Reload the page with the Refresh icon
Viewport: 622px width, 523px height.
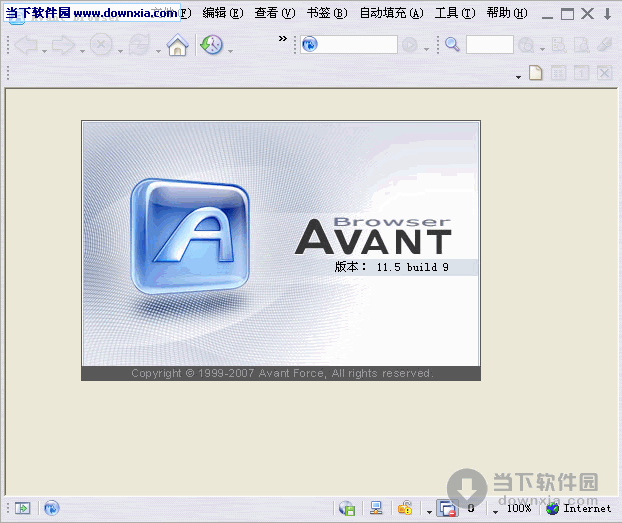point(139,44)
